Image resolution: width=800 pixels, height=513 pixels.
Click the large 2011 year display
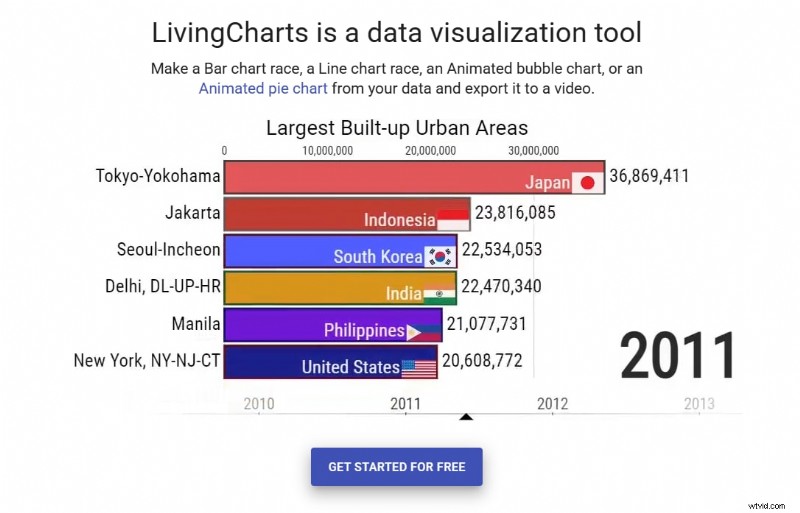(x=678, y=356)
